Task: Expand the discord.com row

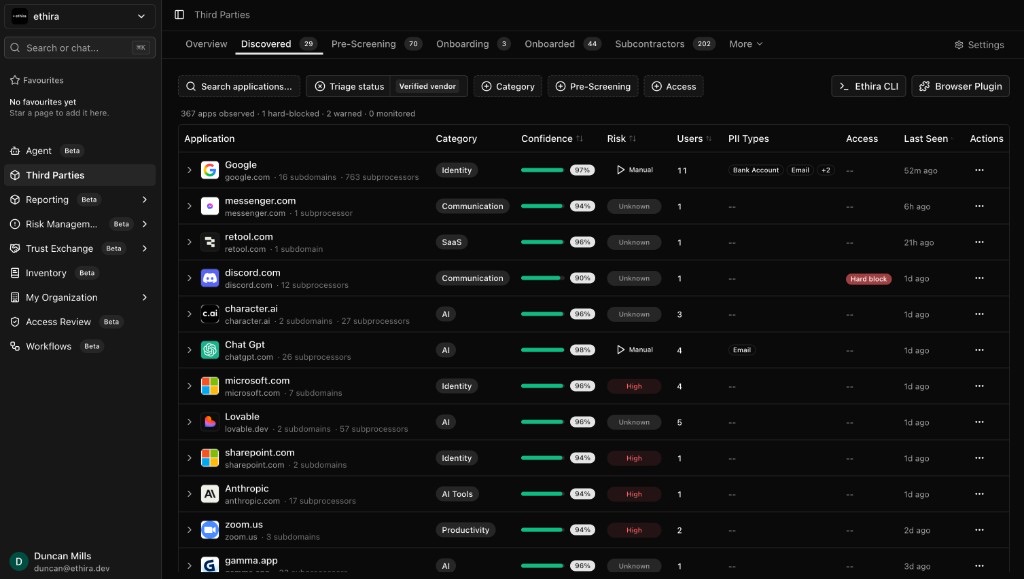Action: coord(189,278)
